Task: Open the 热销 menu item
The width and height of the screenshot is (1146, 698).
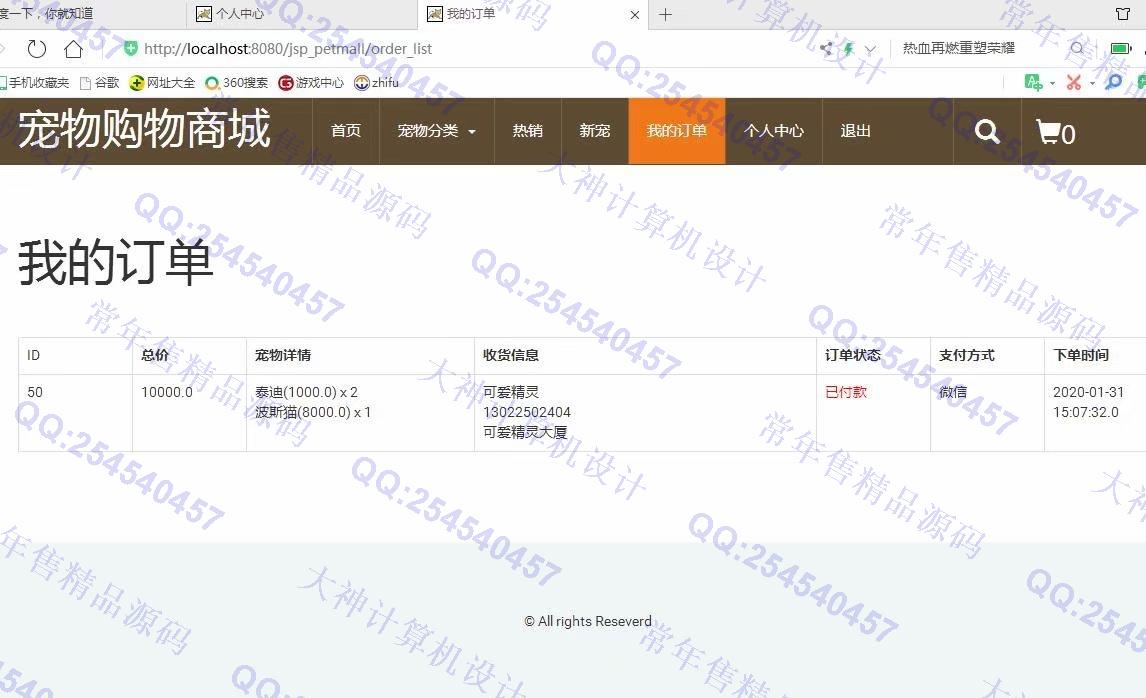Action: tap(528, 131)
